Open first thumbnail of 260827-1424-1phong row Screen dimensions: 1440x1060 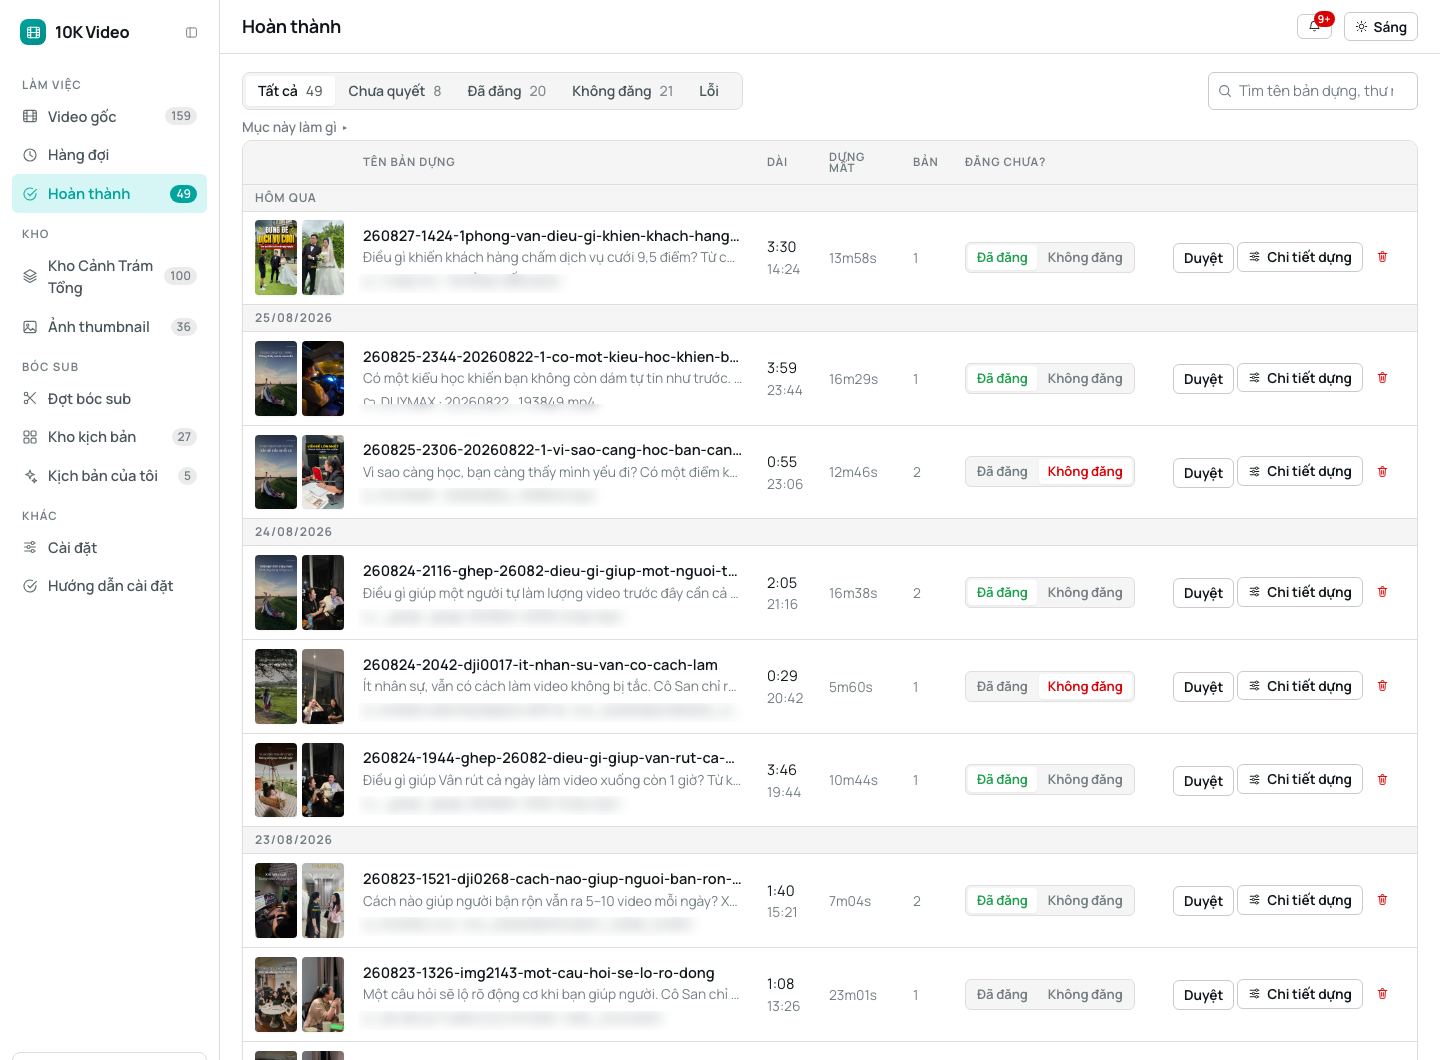[x=276, y=258]
